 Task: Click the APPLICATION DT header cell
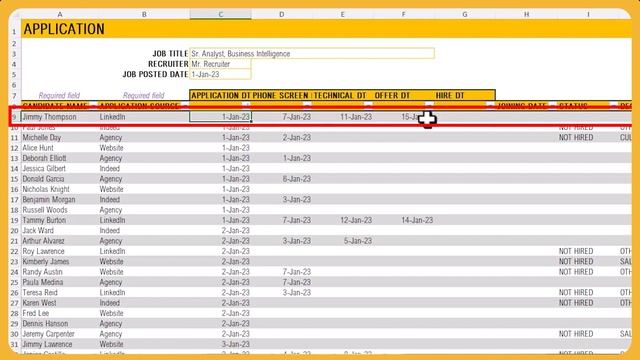pos(220,96)
